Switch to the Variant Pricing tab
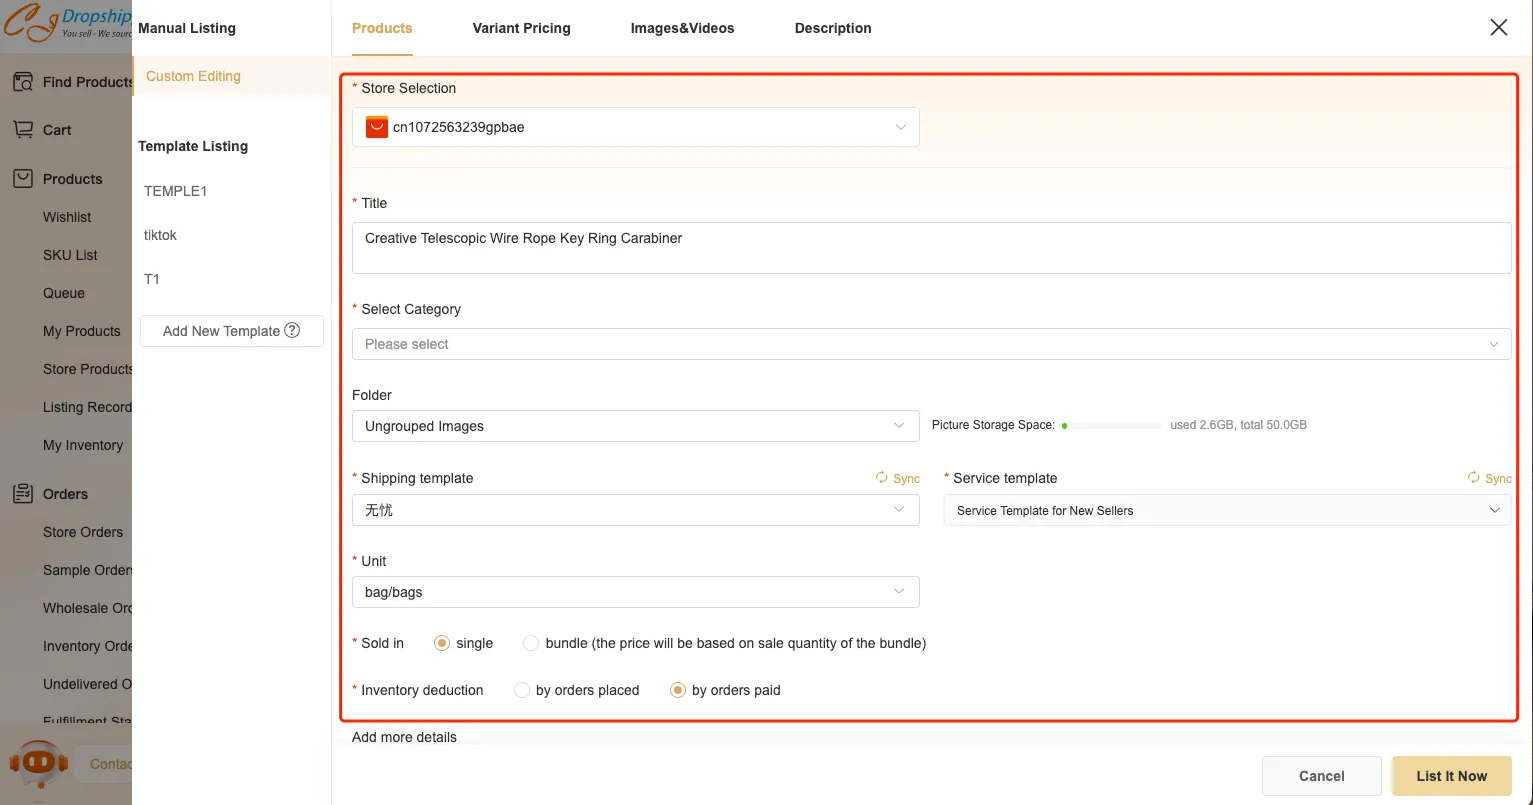Viewport: 1533px width, 805px height. [x=521, y=28]
